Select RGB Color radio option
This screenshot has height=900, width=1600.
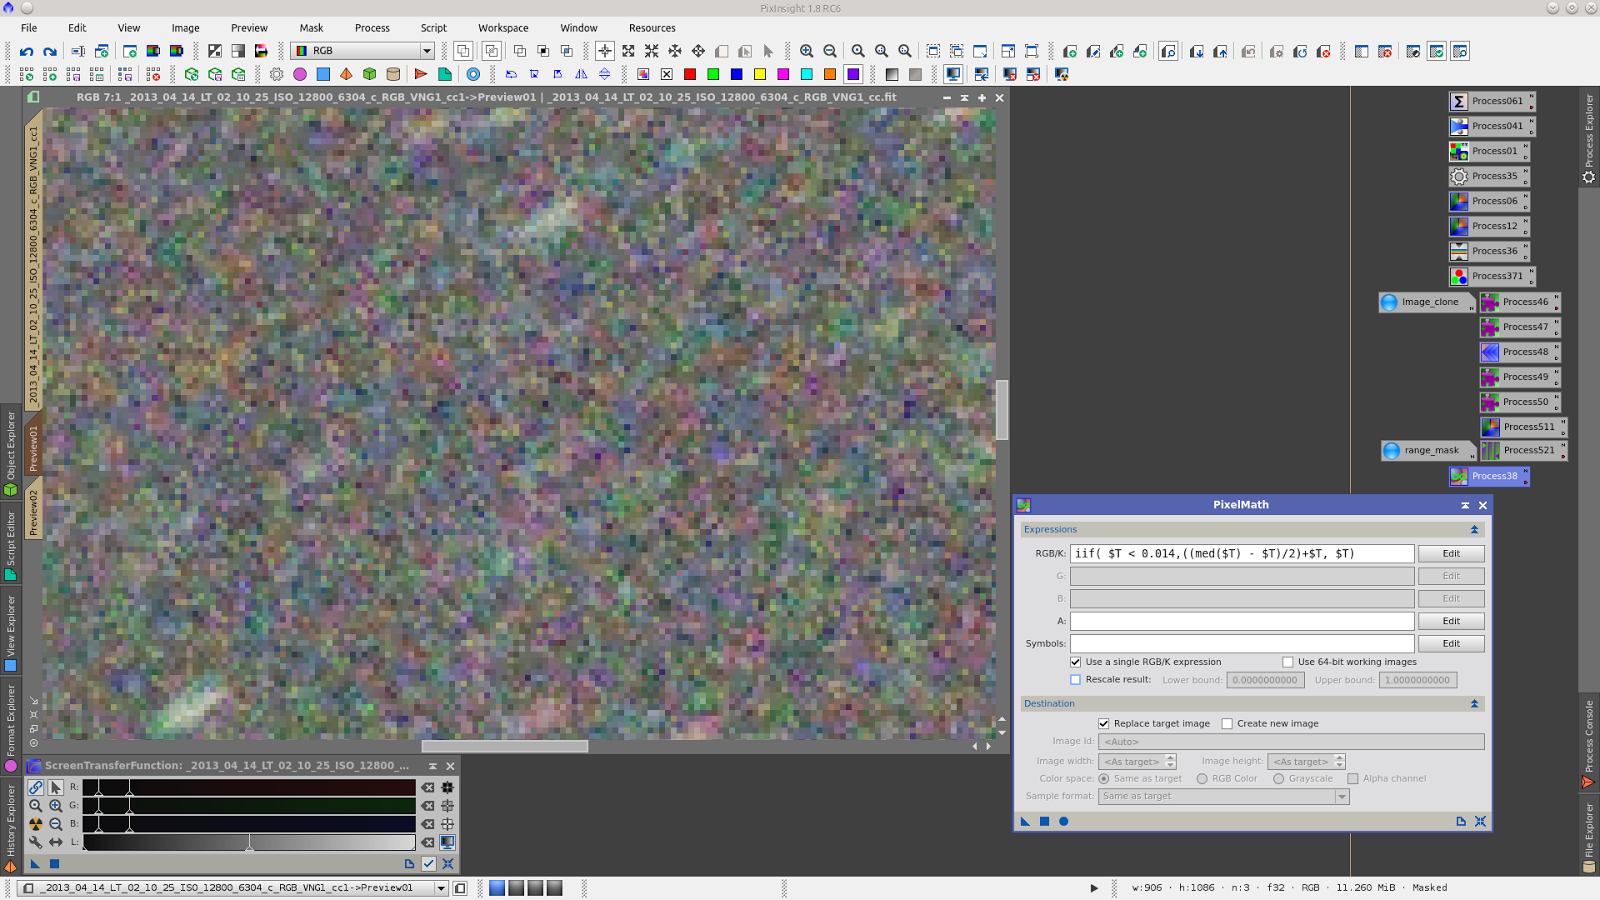1202,779
